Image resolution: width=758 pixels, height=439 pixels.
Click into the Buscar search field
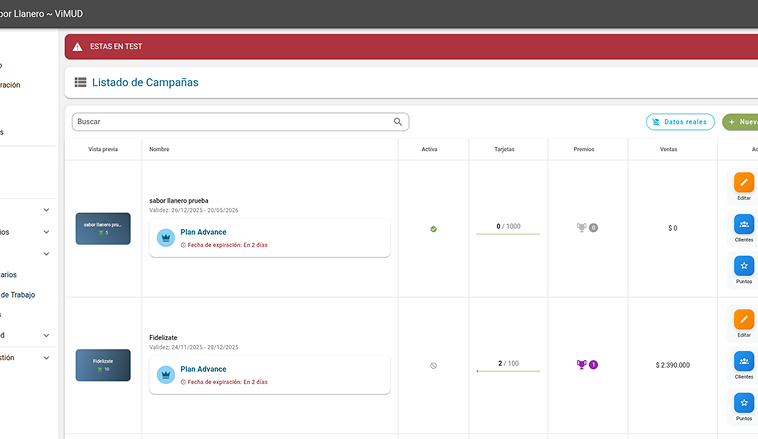[230, 122]
